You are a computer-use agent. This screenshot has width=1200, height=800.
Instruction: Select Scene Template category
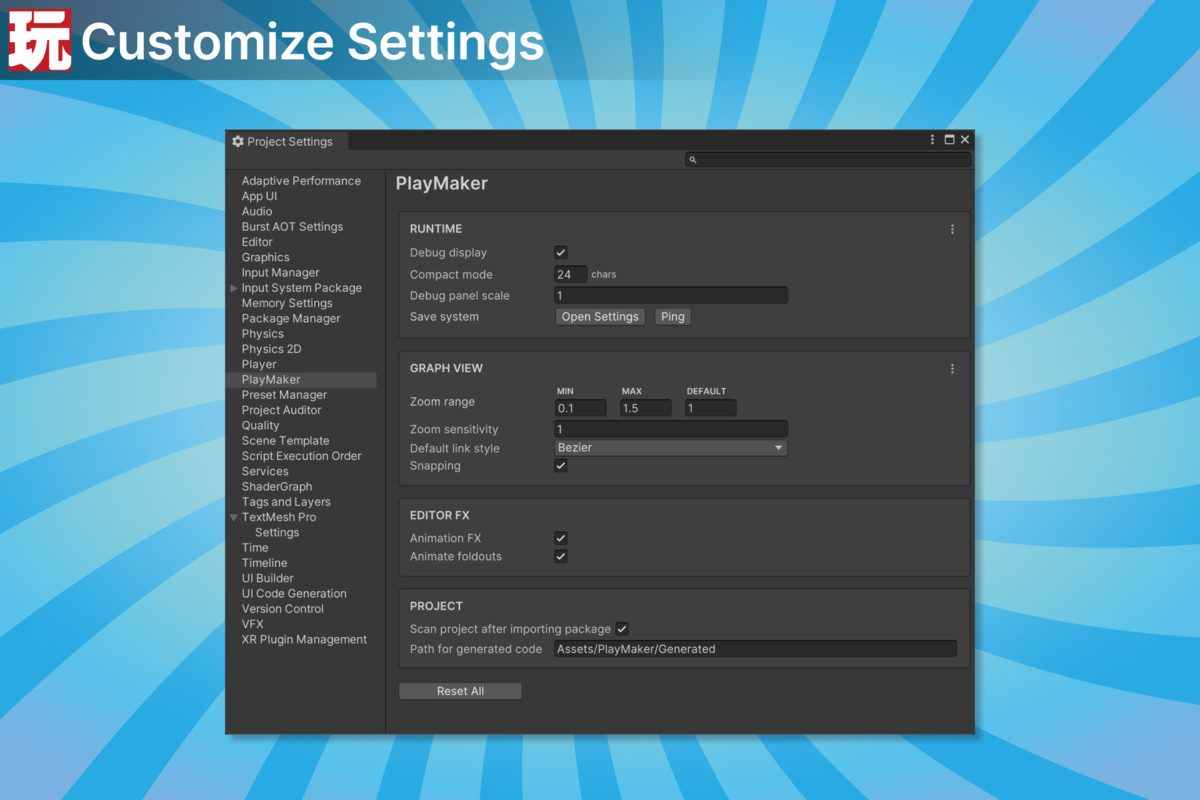click(x=286, y=441)
